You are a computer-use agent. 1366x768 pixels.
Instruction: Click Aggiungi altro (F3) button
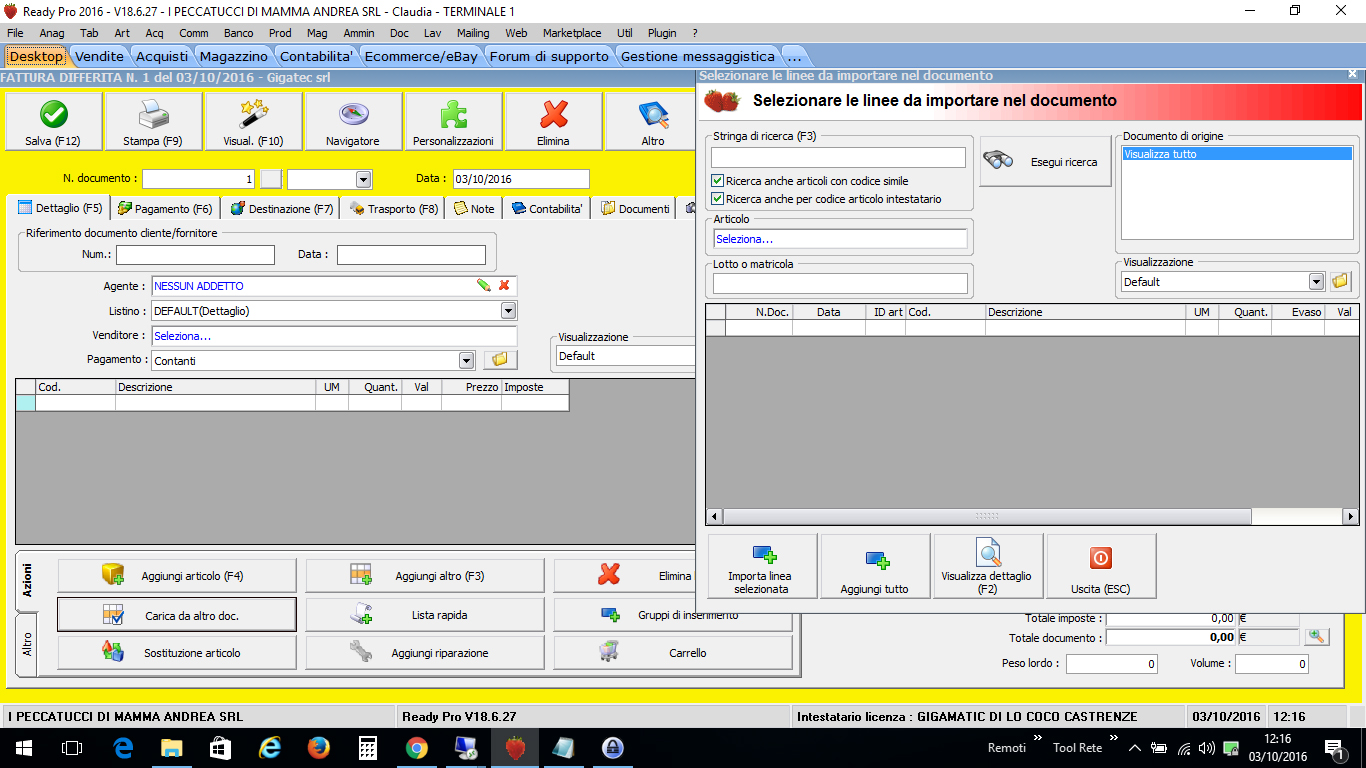425,576
